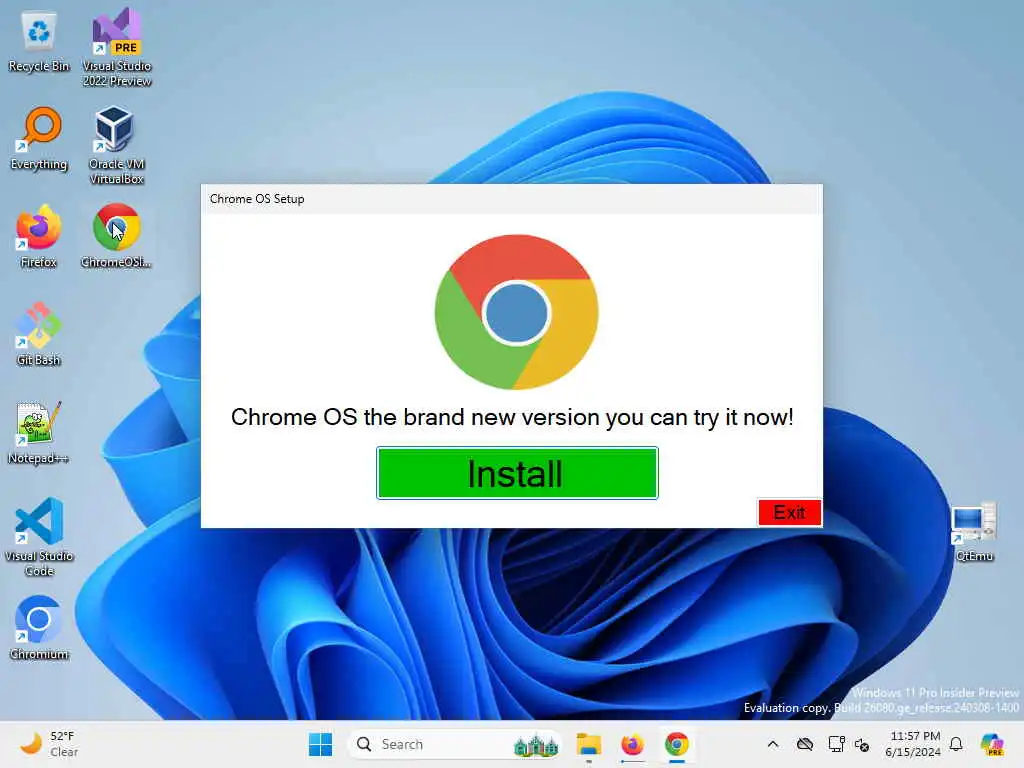Click the Chrome logo in setup dialog

click(x=517, y=312)
